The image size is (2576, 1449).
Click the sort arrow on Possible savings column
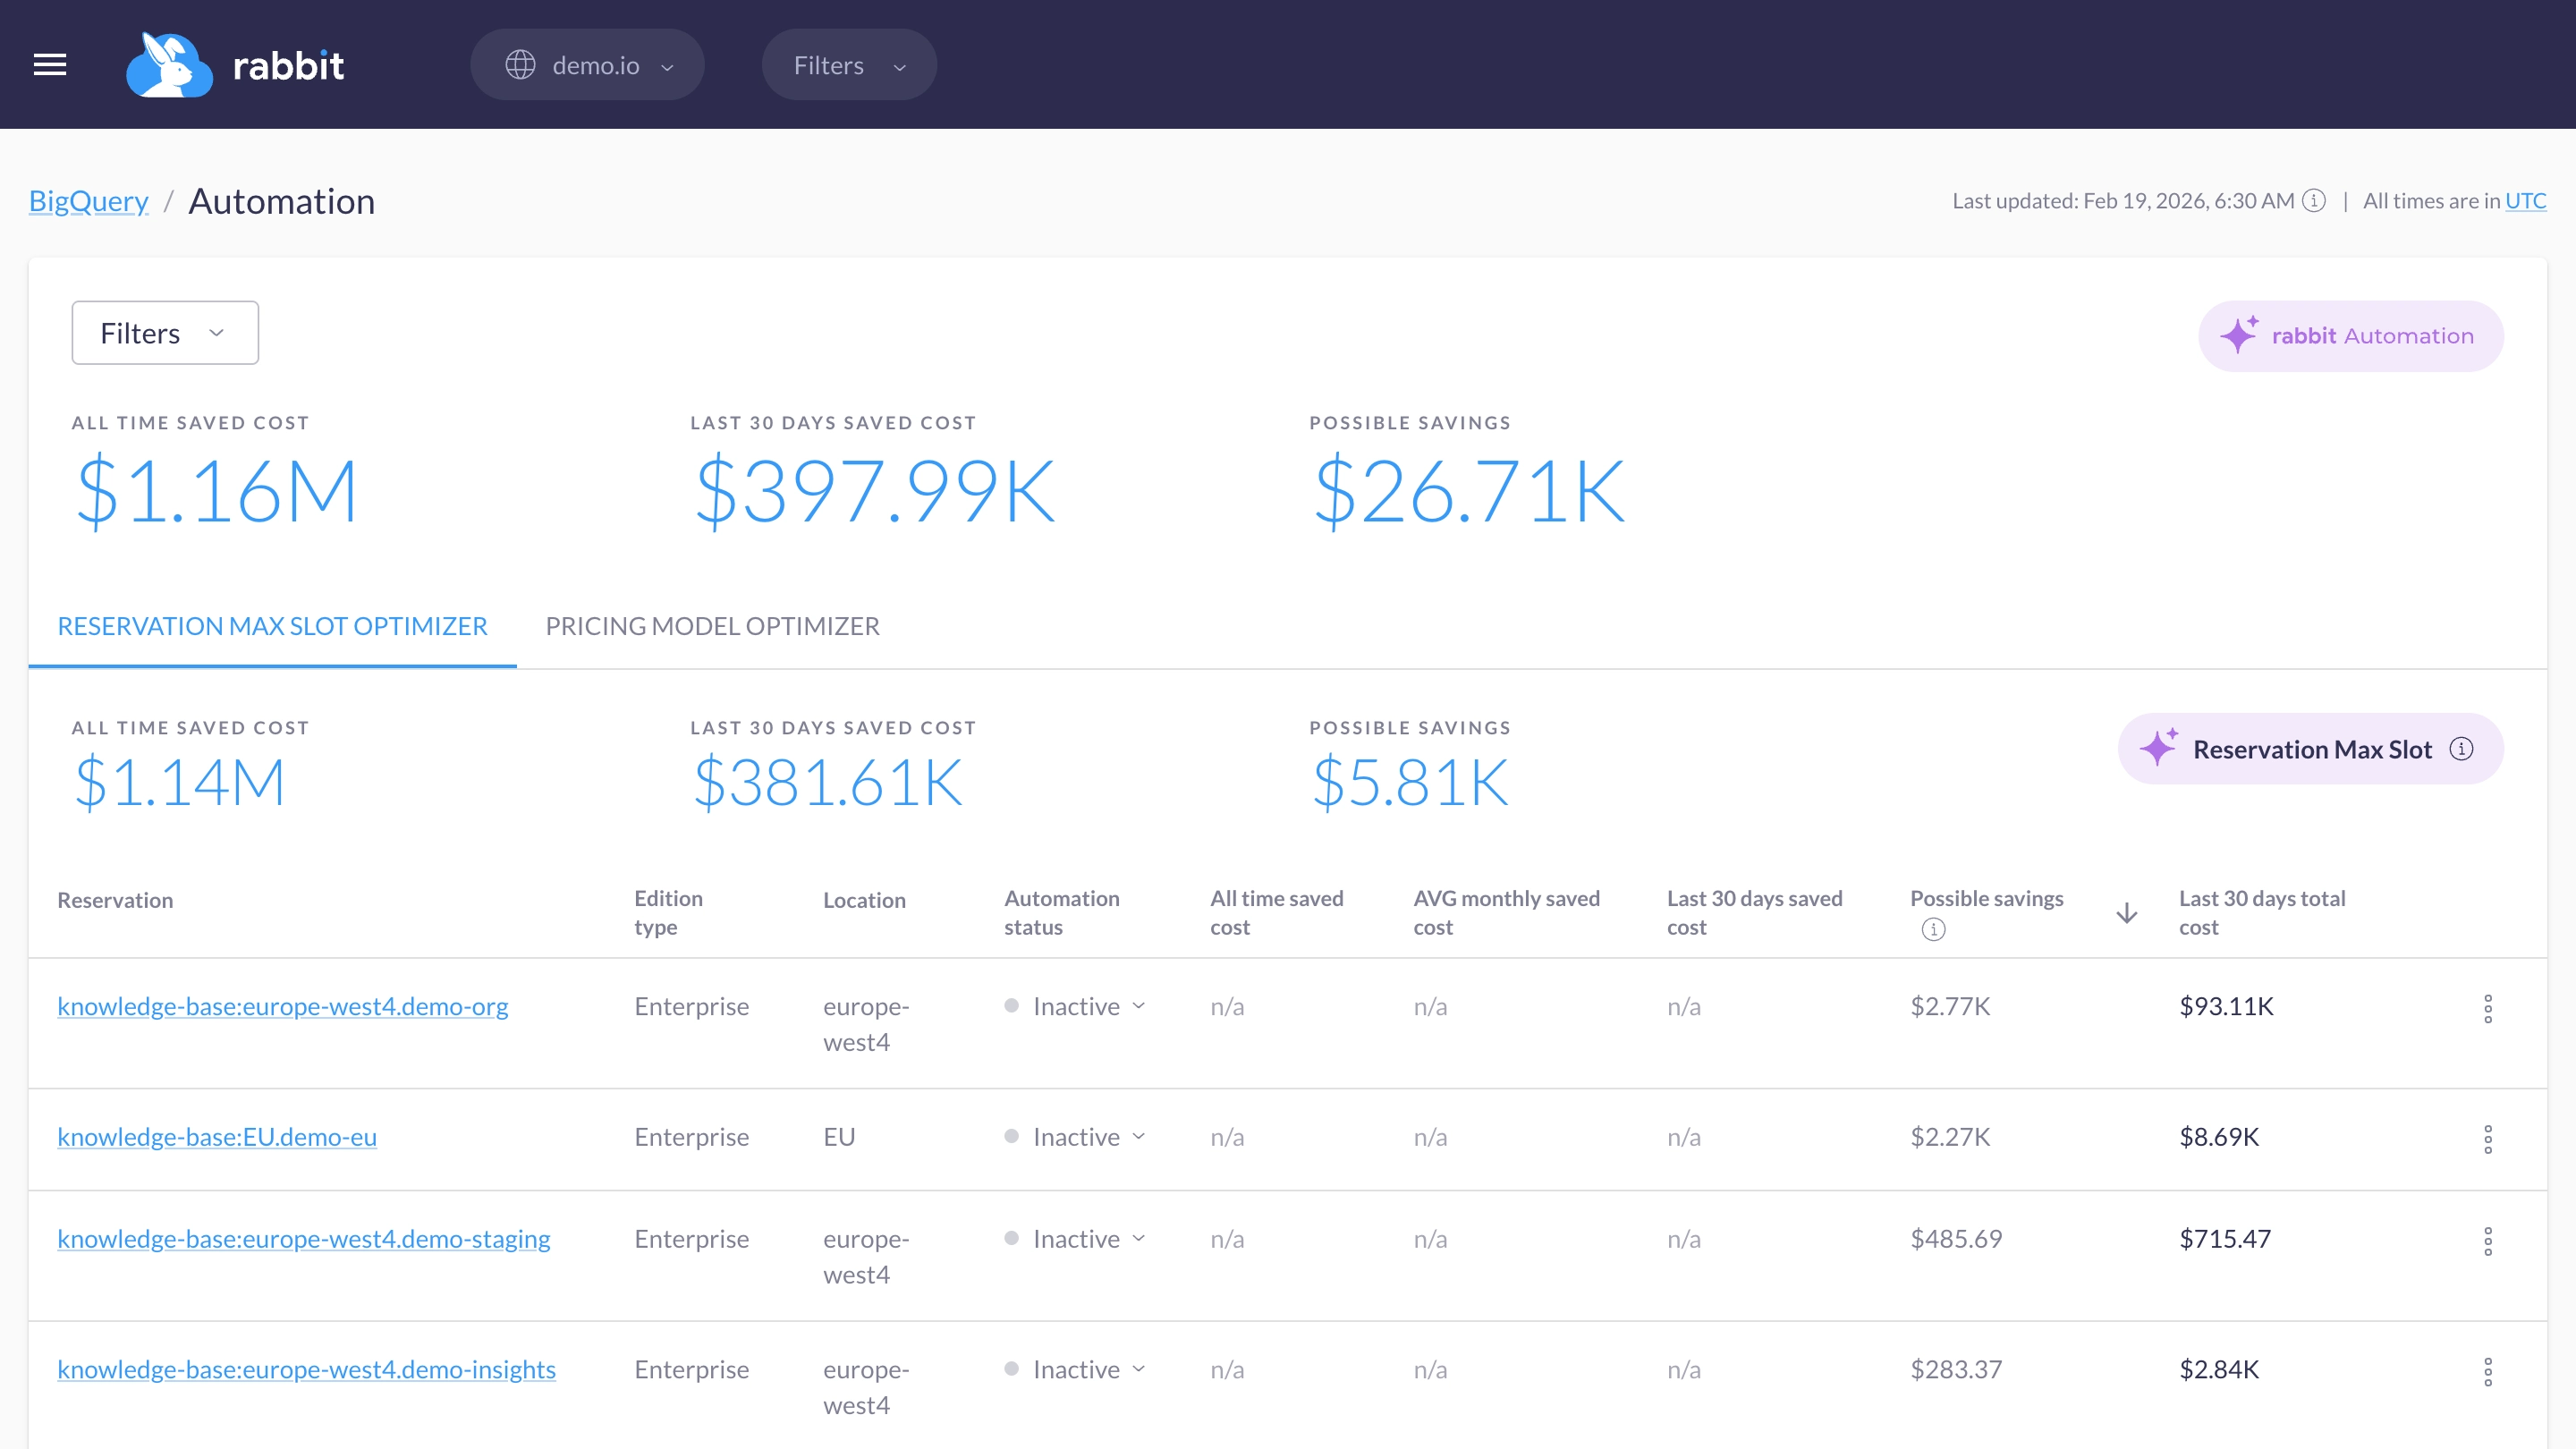pyautogui.click(x=2127, y=913)
